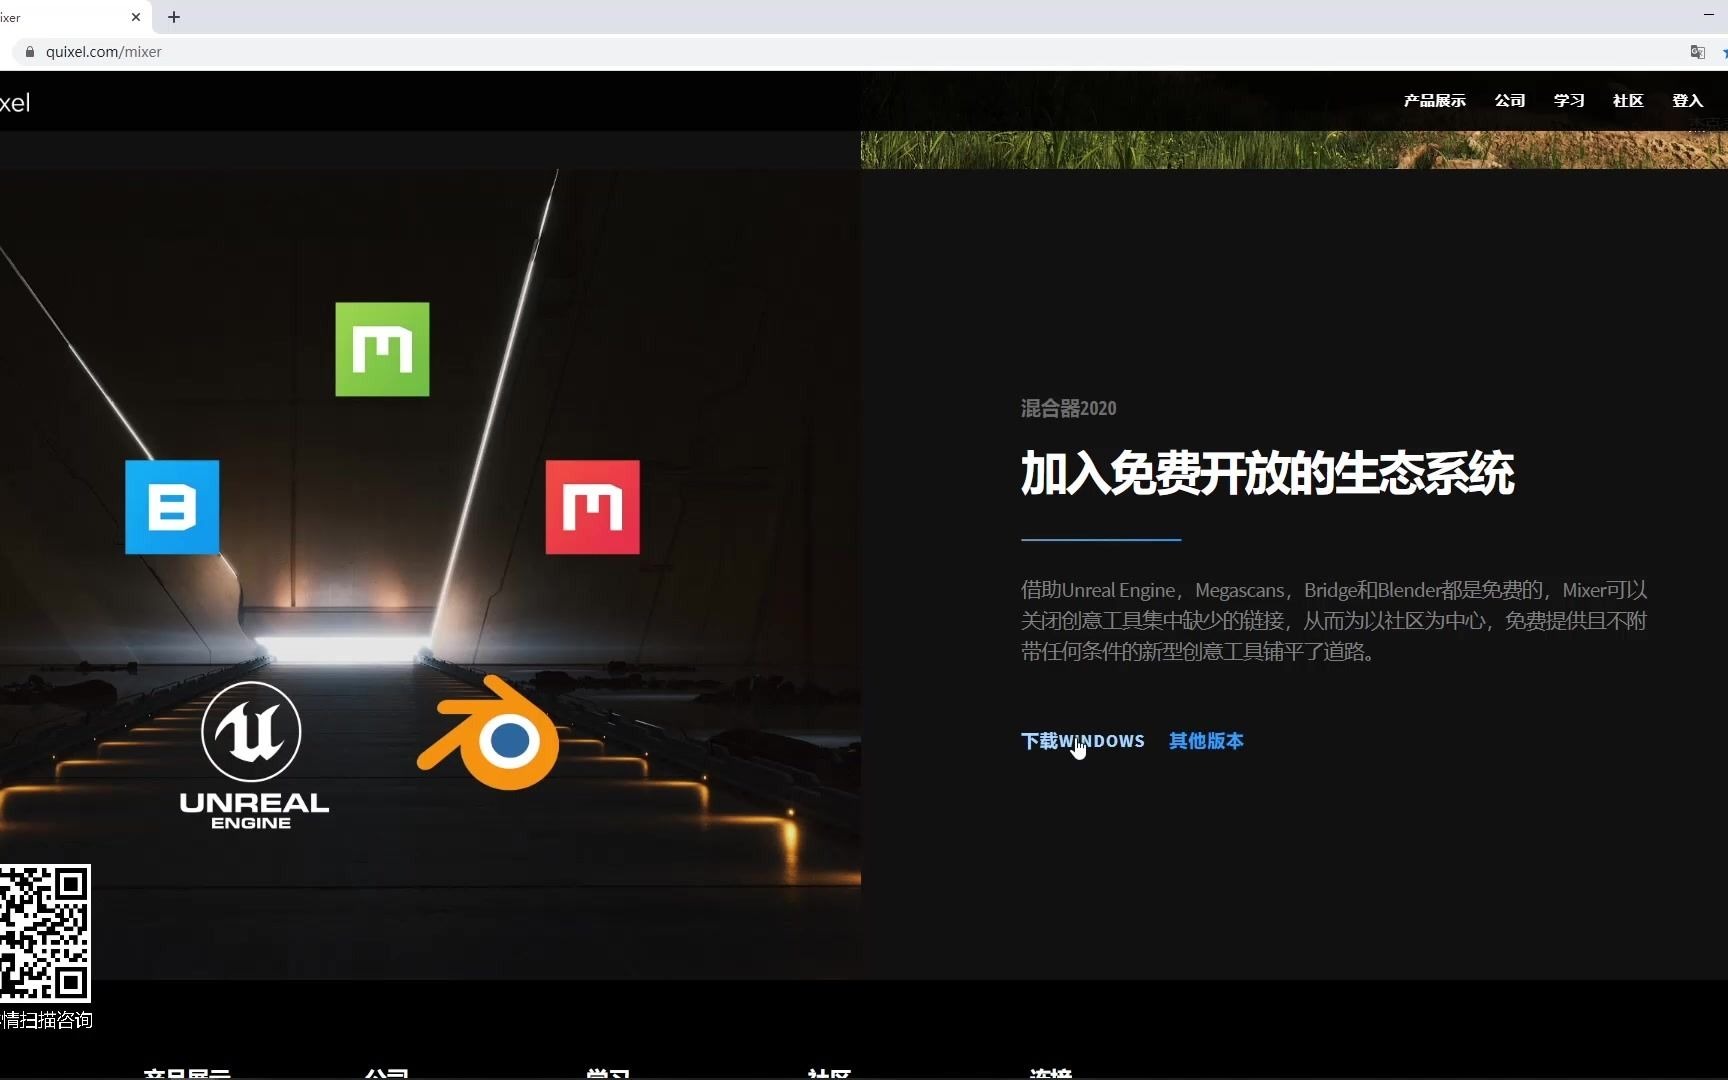Click the 下载WINDOWS download link
The height and width of the screenshot is (1080, 1728).
1082,741
